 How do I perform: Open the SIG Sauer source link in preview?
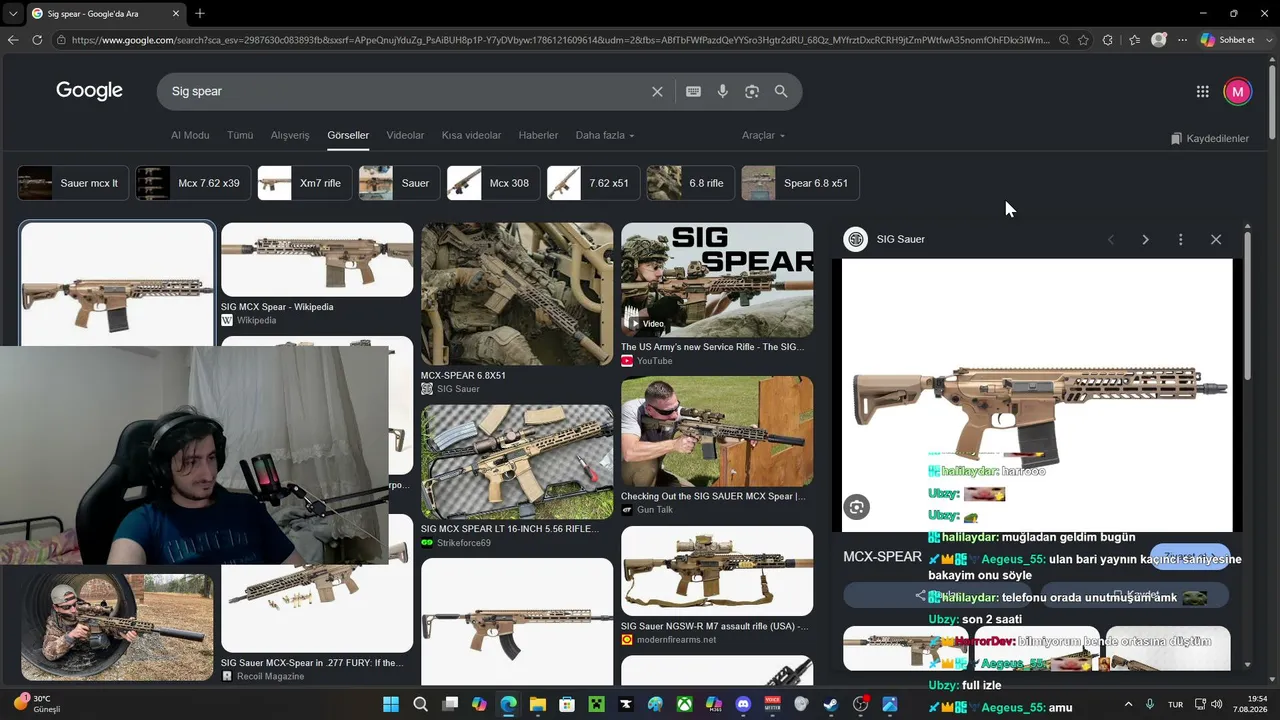885,240
